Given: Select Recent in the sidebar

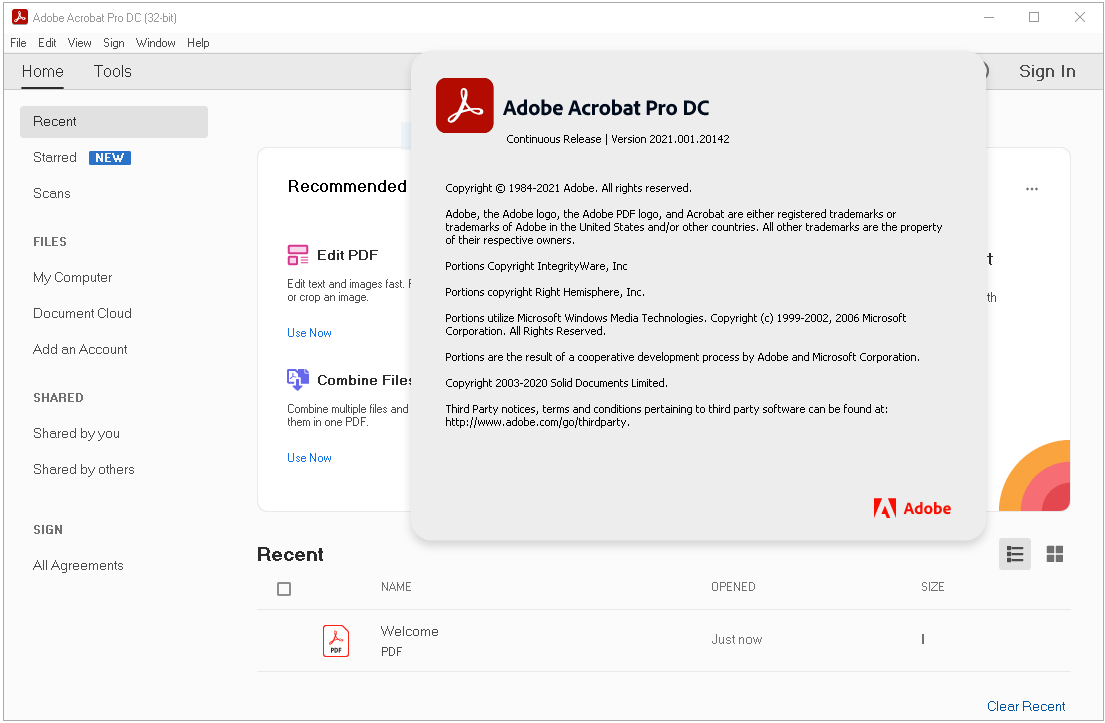Looking at the screenshot, I should click(113, 122).
